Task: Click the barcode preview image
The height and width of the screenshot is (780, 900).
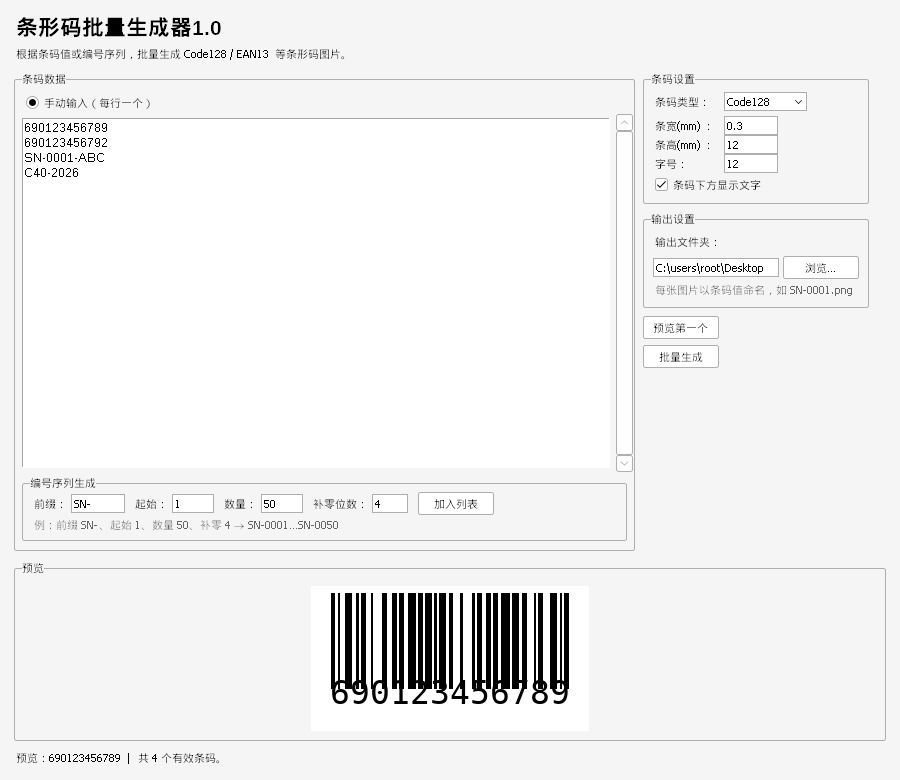Action: click(x=450, y=658)
